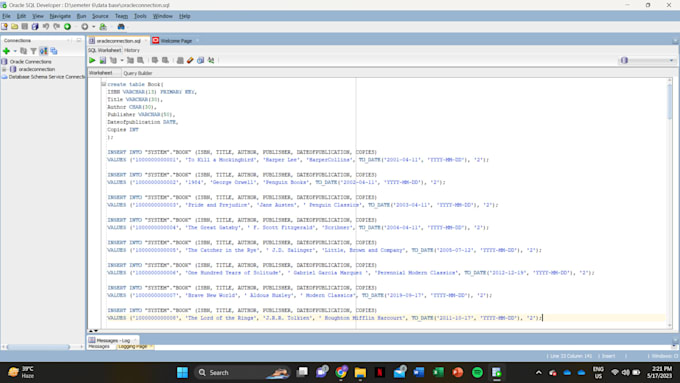Minimize the Connections panel
The width and height of the screenshot is (680, 383).
pyautogui.click(x=79, y=40)
